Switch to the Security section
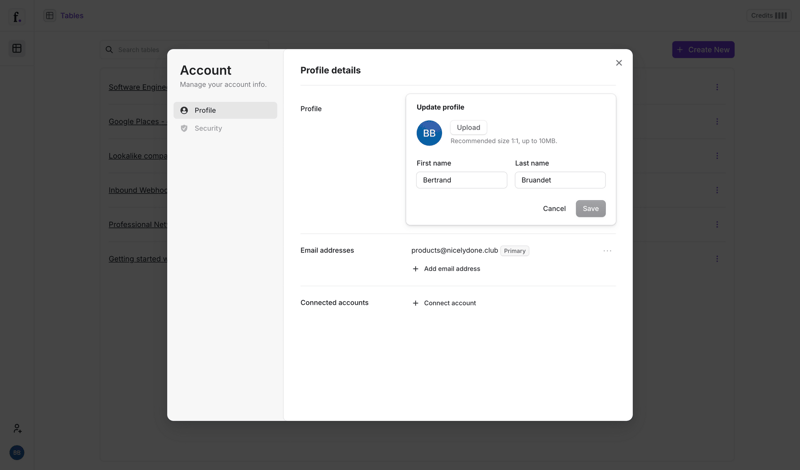 [225, 128]
